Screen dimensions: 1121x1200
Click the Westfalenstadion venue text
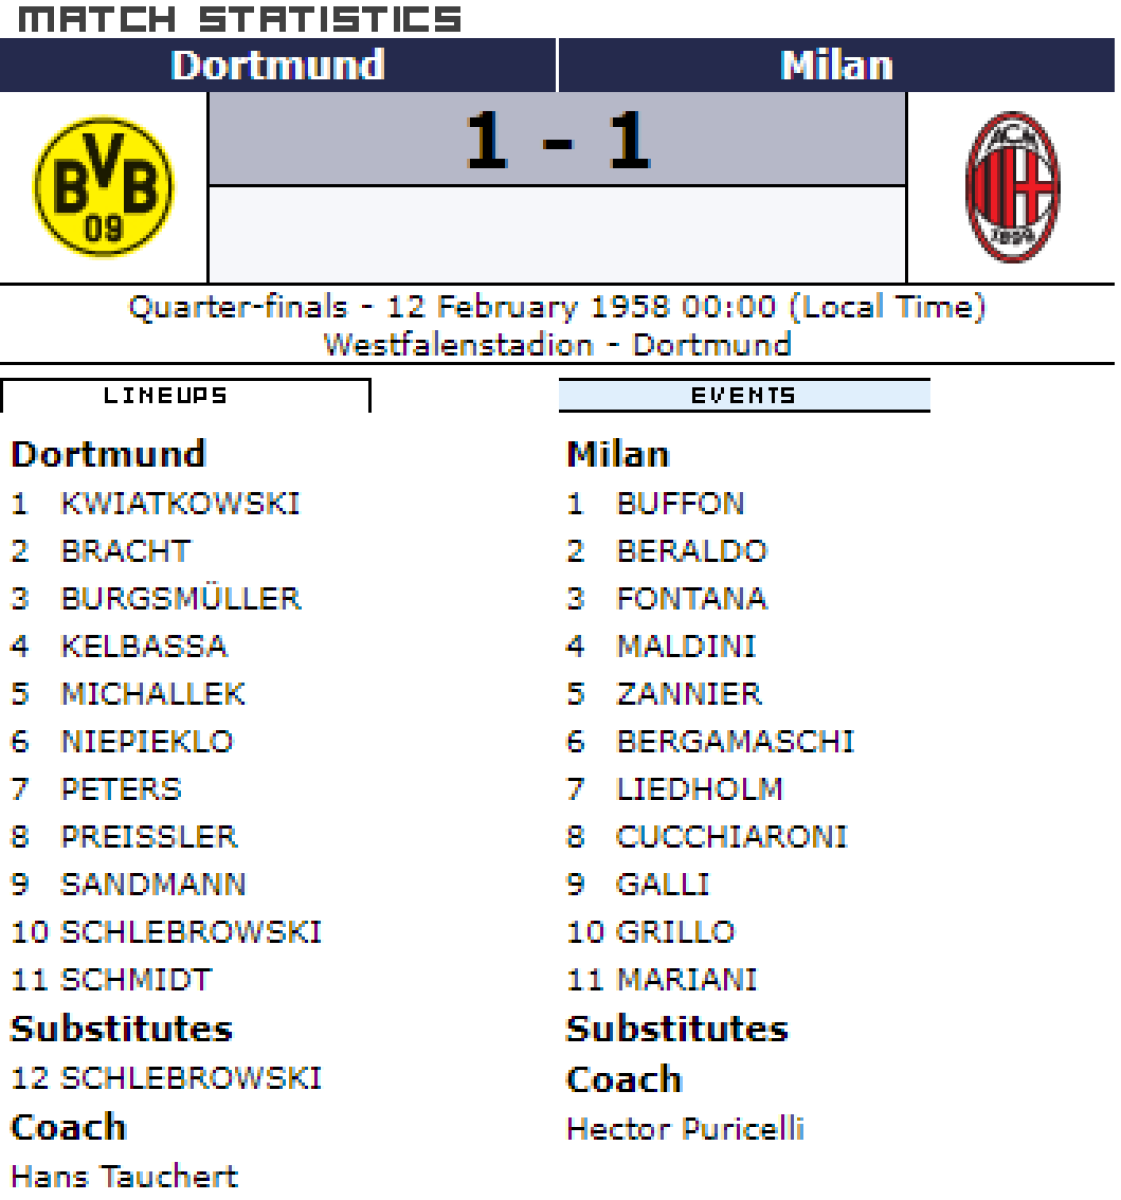tap(458, 345)
